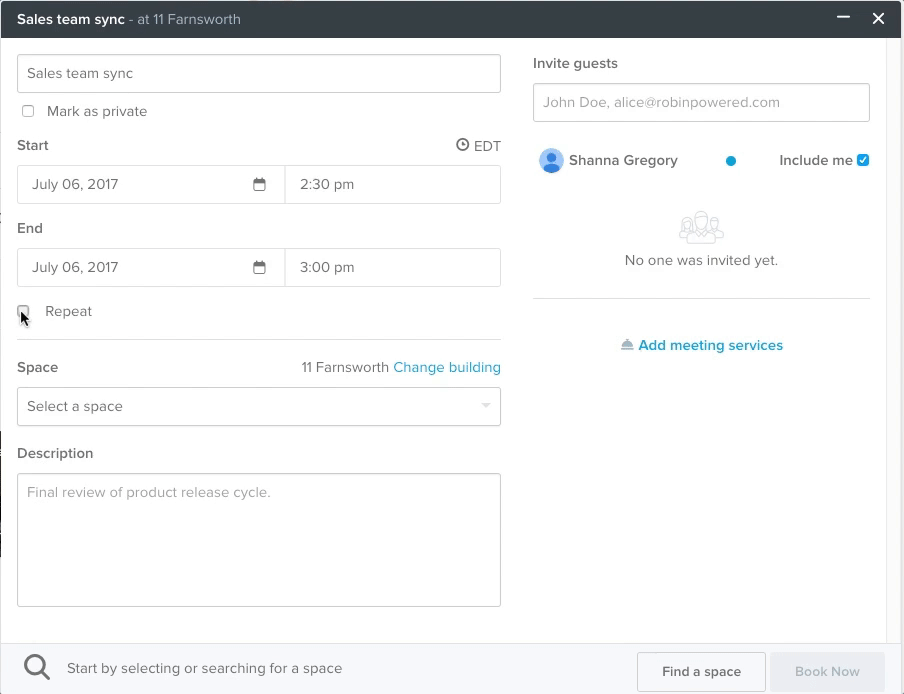Enable the Mark as private checkbox
This screenshot has height=694, width=904.
(x=28, y=111)
